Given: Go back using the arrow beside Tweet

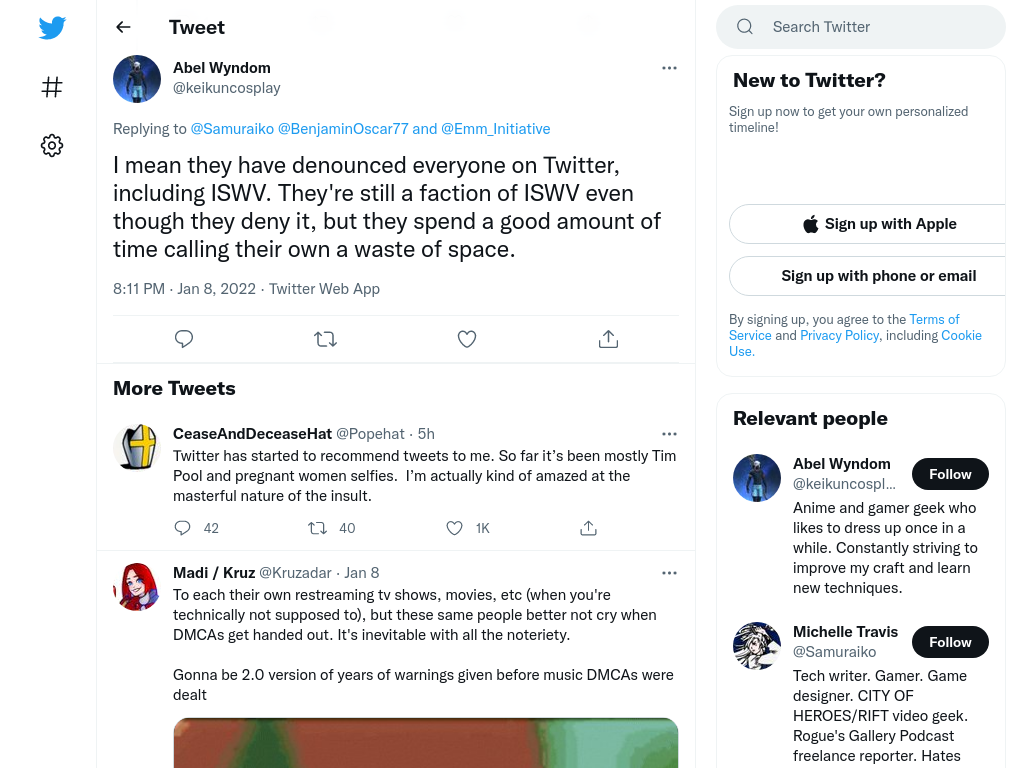Looking at the screenshot, I should tap(123, 27).
